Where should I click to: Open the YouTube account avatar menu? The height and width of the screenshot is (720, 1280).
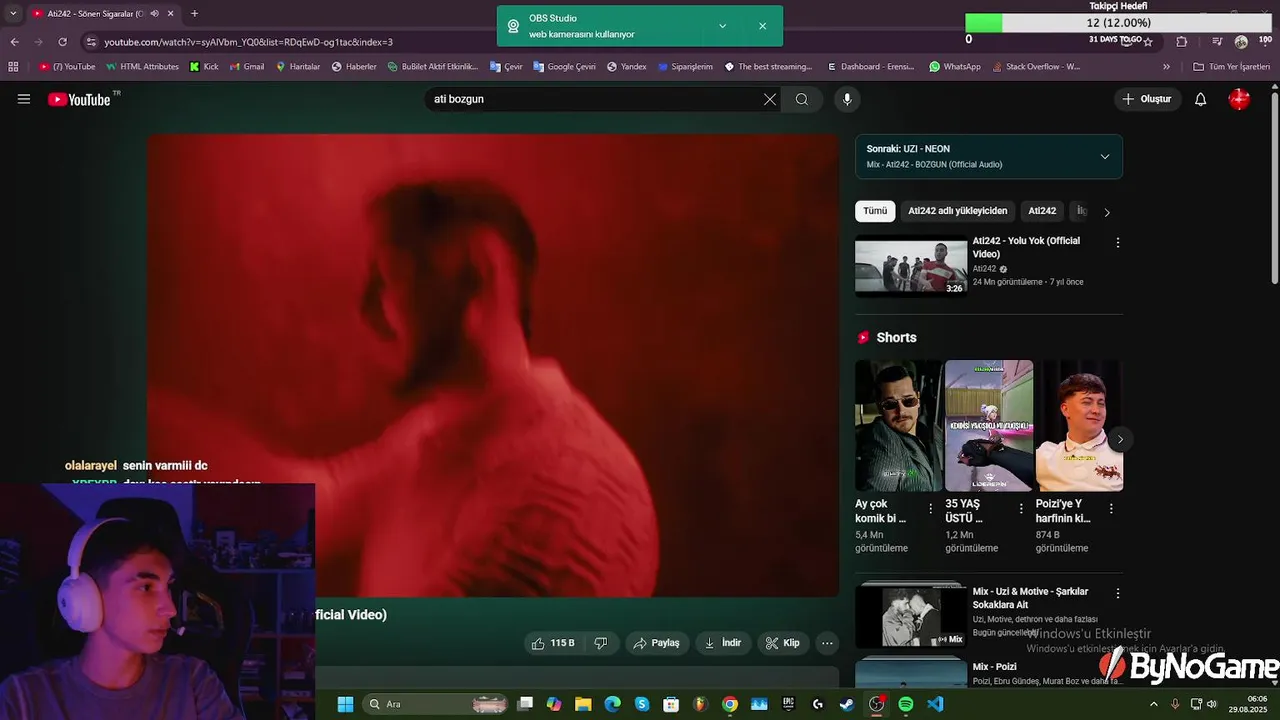click(1239, 99)
